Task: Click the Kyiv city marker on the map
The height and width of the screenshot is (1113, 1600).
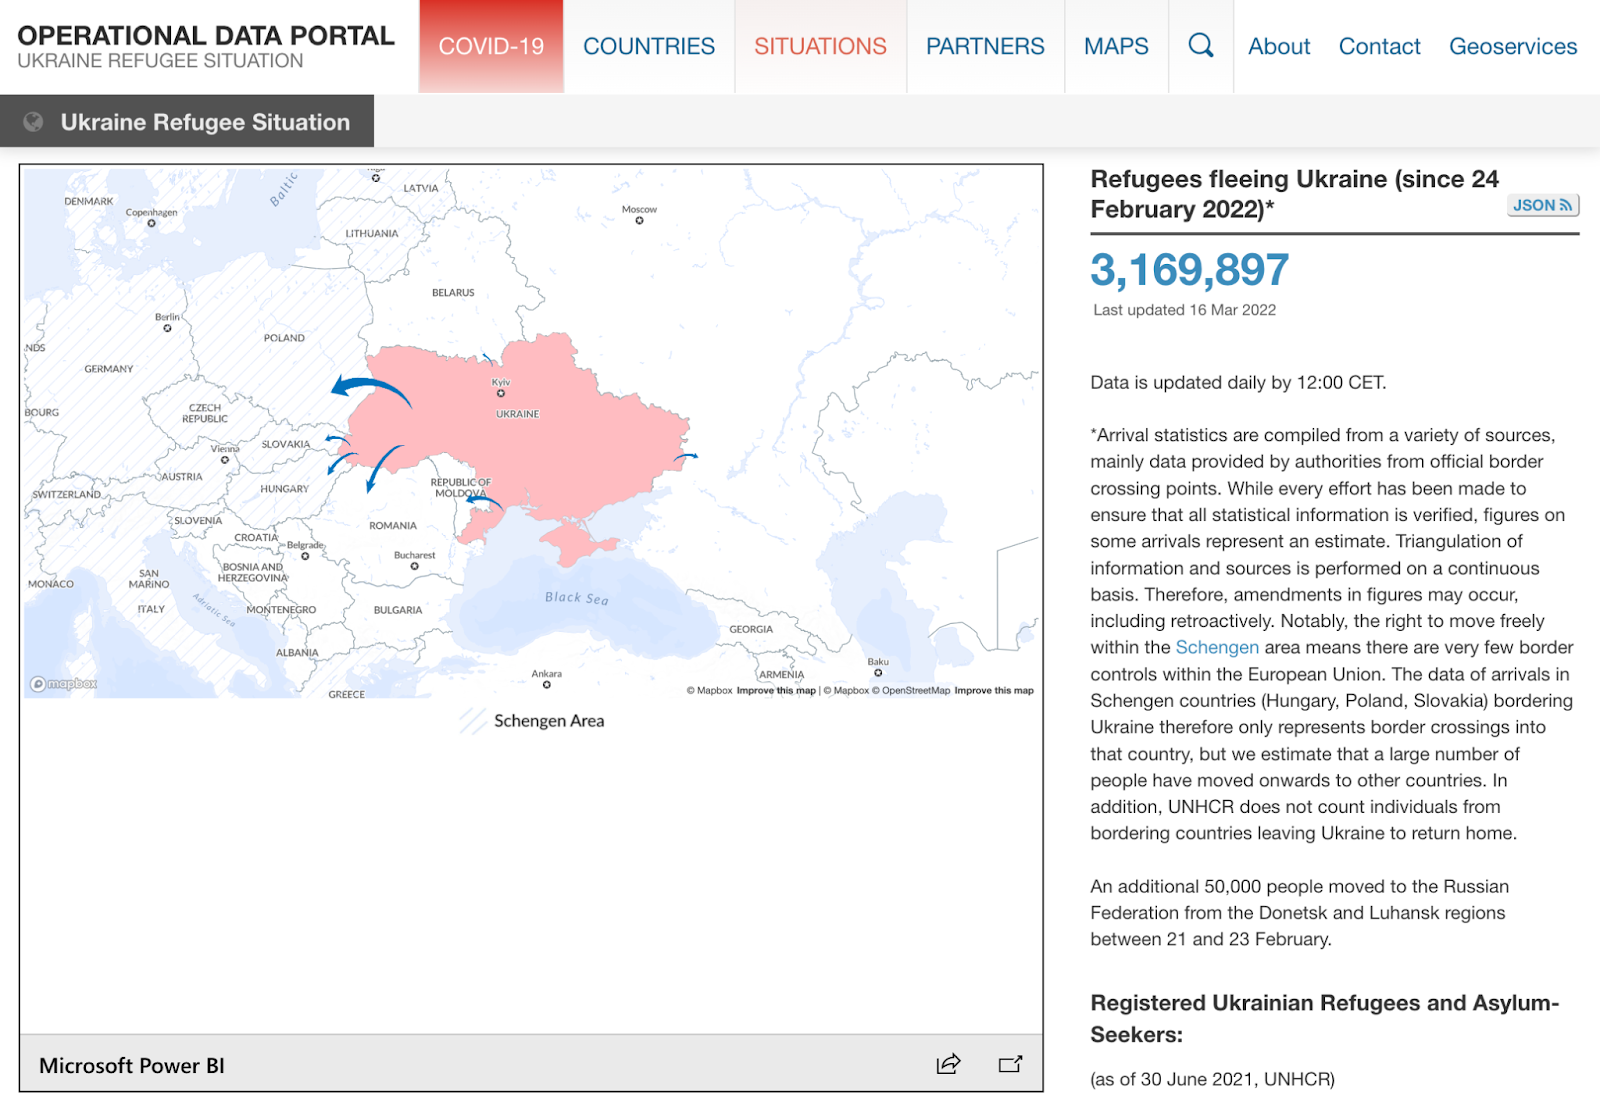Action: point(501,393)
